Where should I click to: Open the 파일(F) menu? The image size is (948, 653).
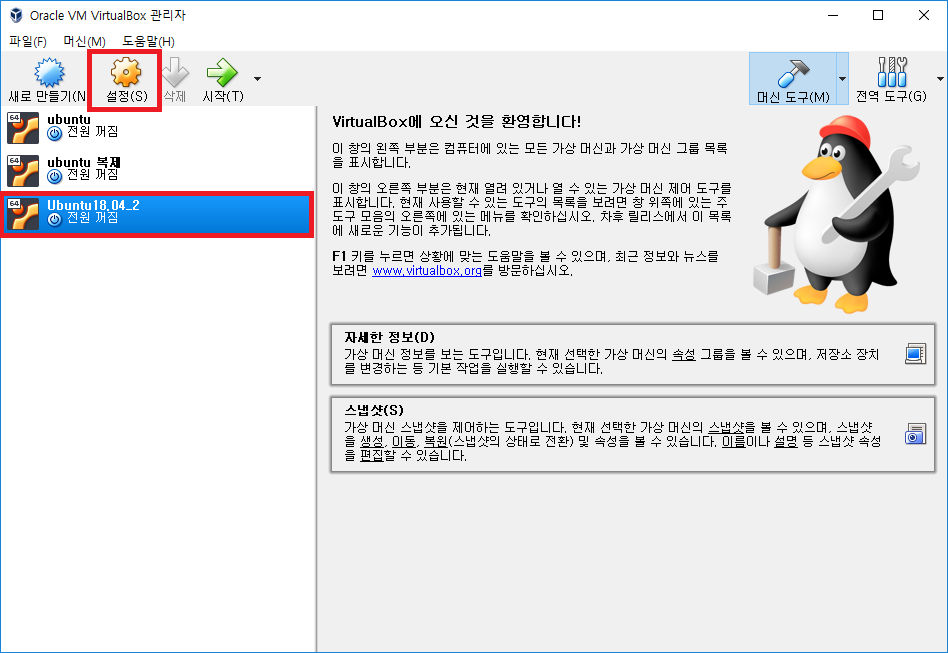[28, 42]
